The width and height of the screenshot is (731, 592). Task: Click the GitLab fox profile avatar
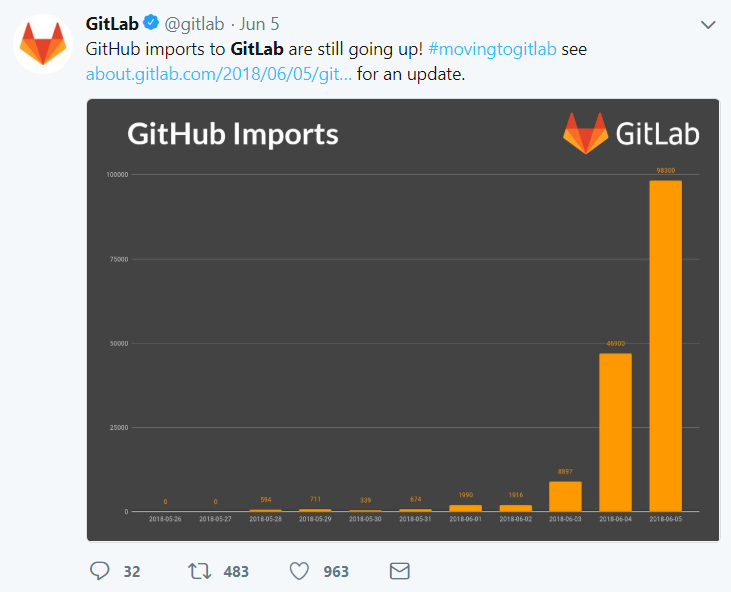(43, 43)
